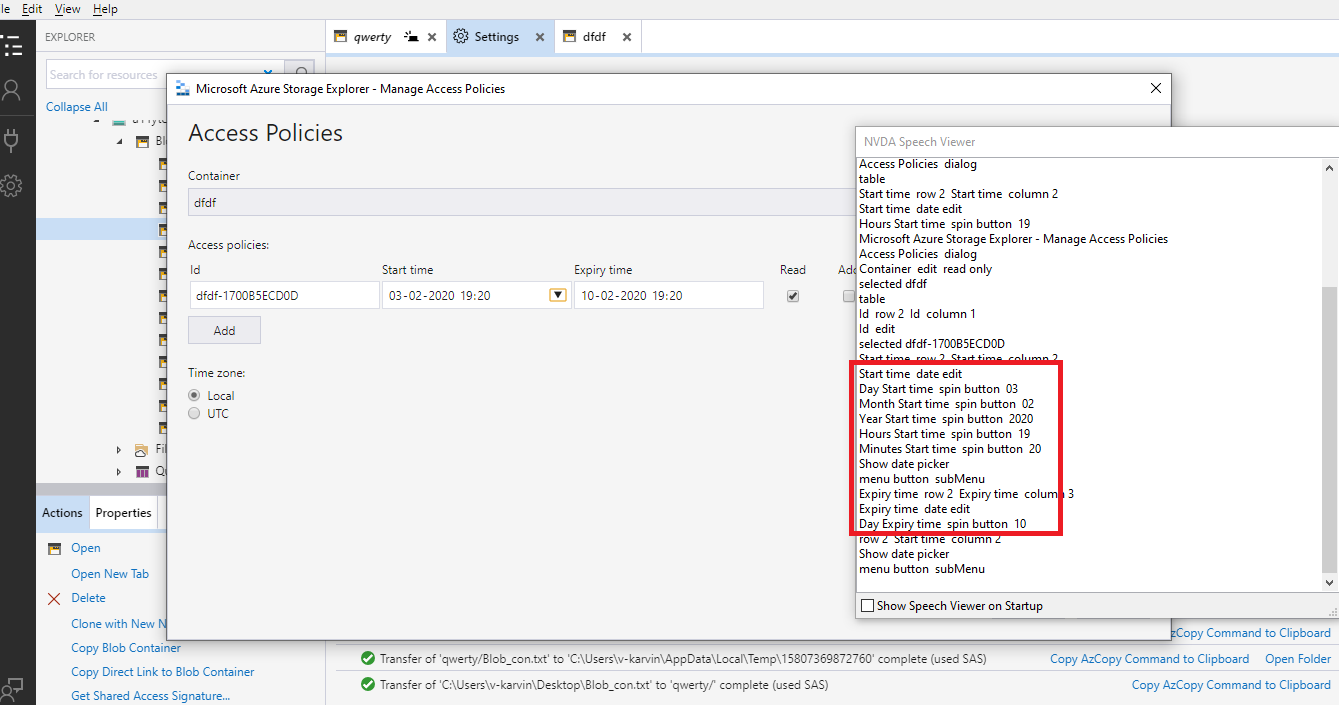Viewport: 1339px width, 705px height.
Task: Open the Edit menu
Action: click(x=31, y=8)
